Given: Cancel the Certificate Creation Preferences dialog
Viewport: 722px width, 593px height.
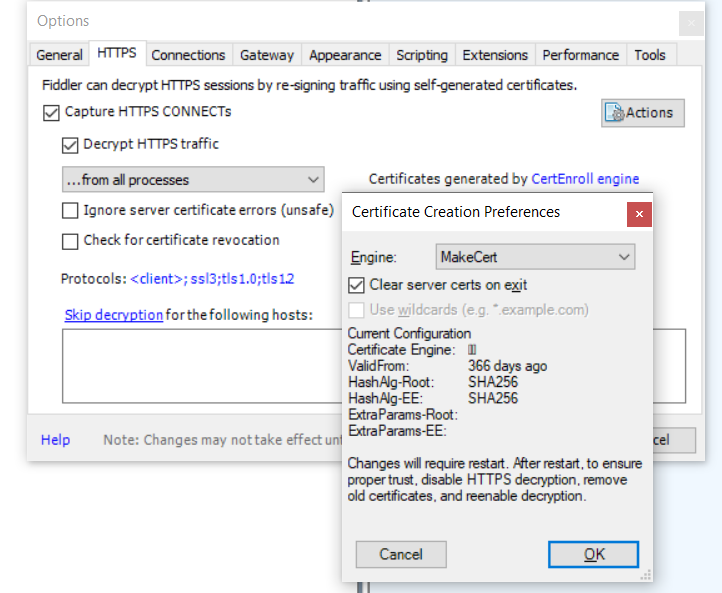Looking at the screenshot, I should pos(401,554).
